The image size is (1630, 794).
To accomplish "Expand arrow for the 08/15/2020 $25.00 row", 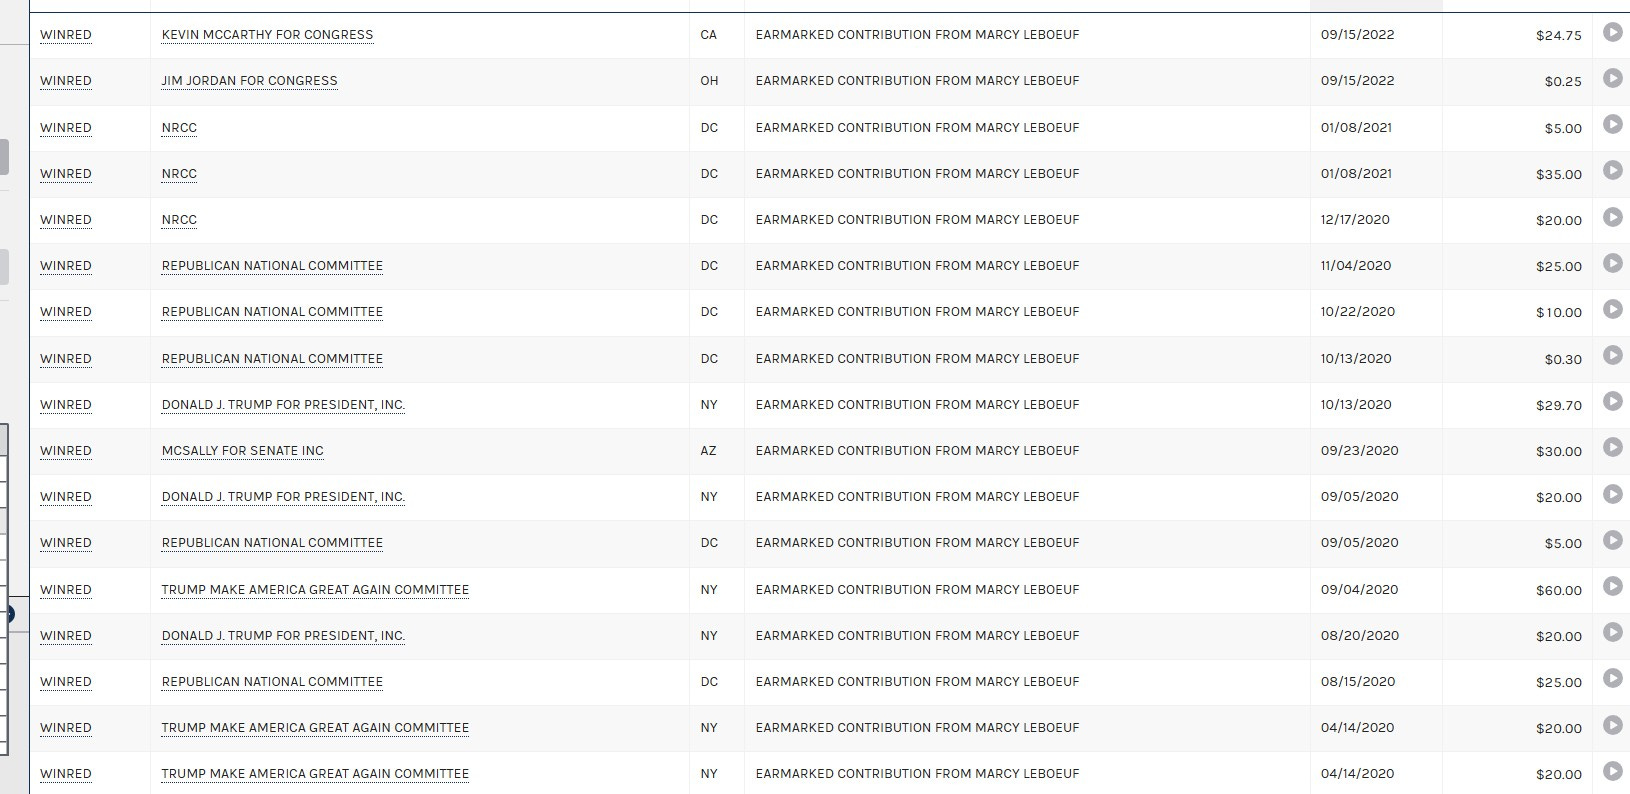I will coord(1612,678).
